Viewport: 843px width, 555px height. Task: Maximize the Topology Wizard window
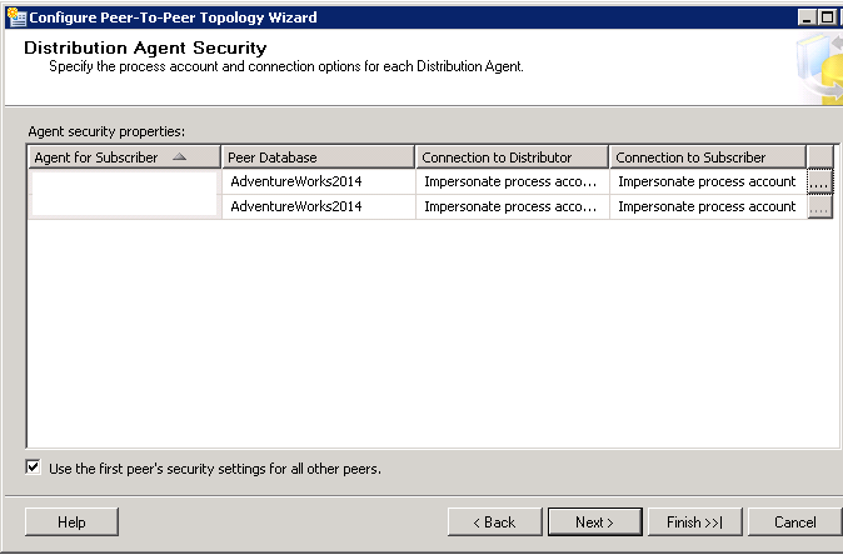tap(827, 18)
